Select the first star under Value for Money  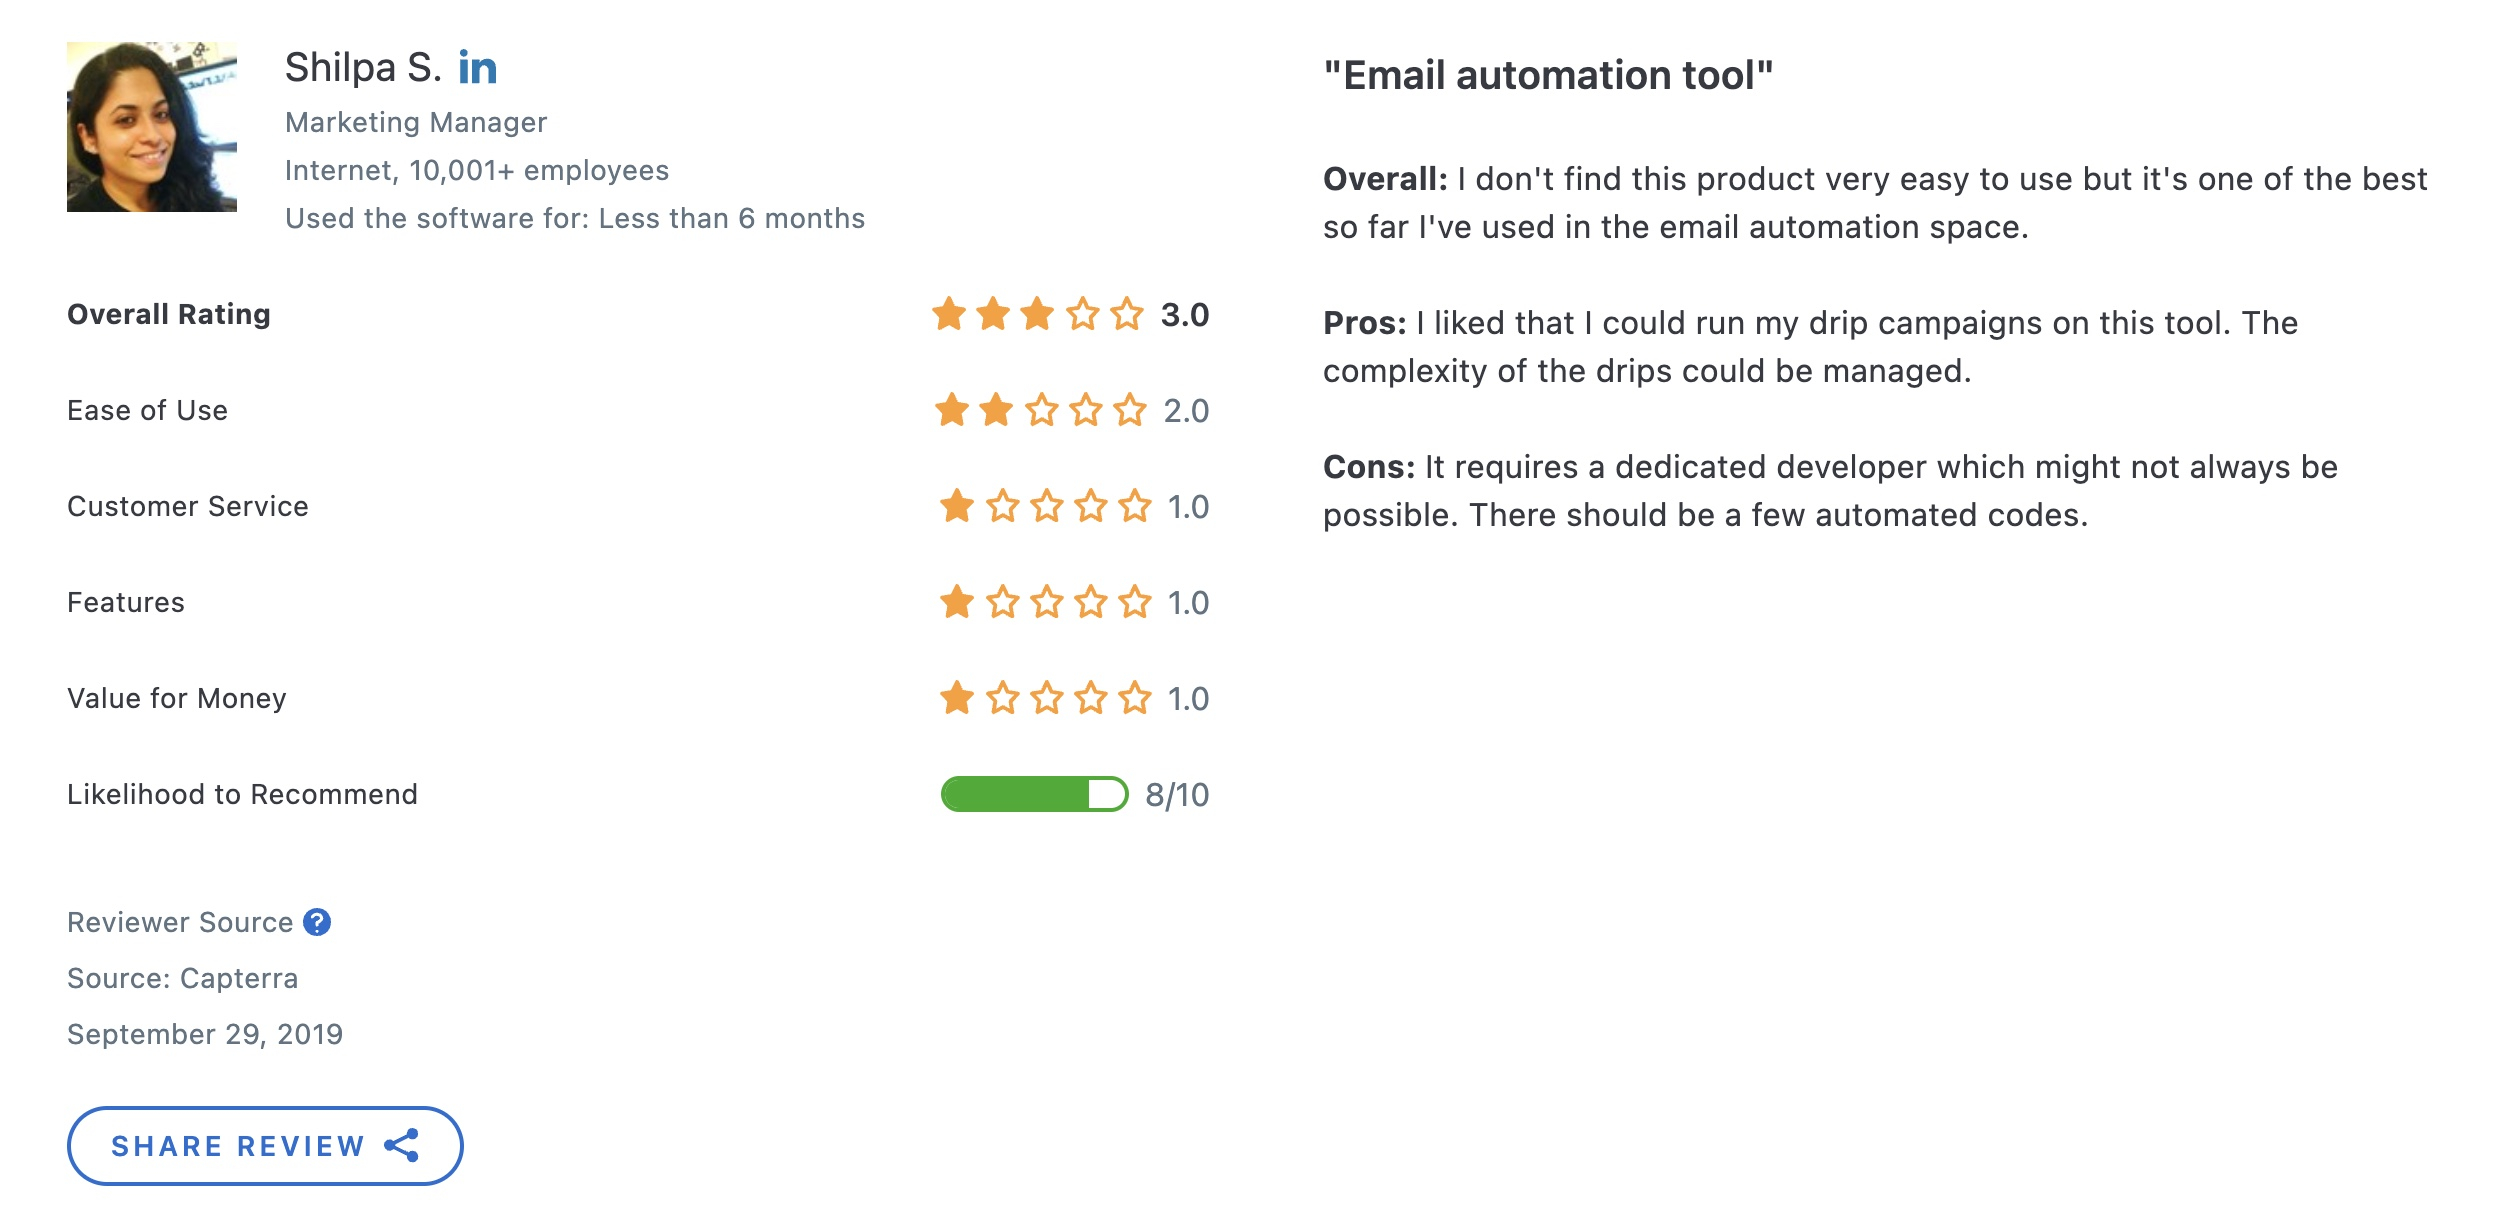pos(952,699)
